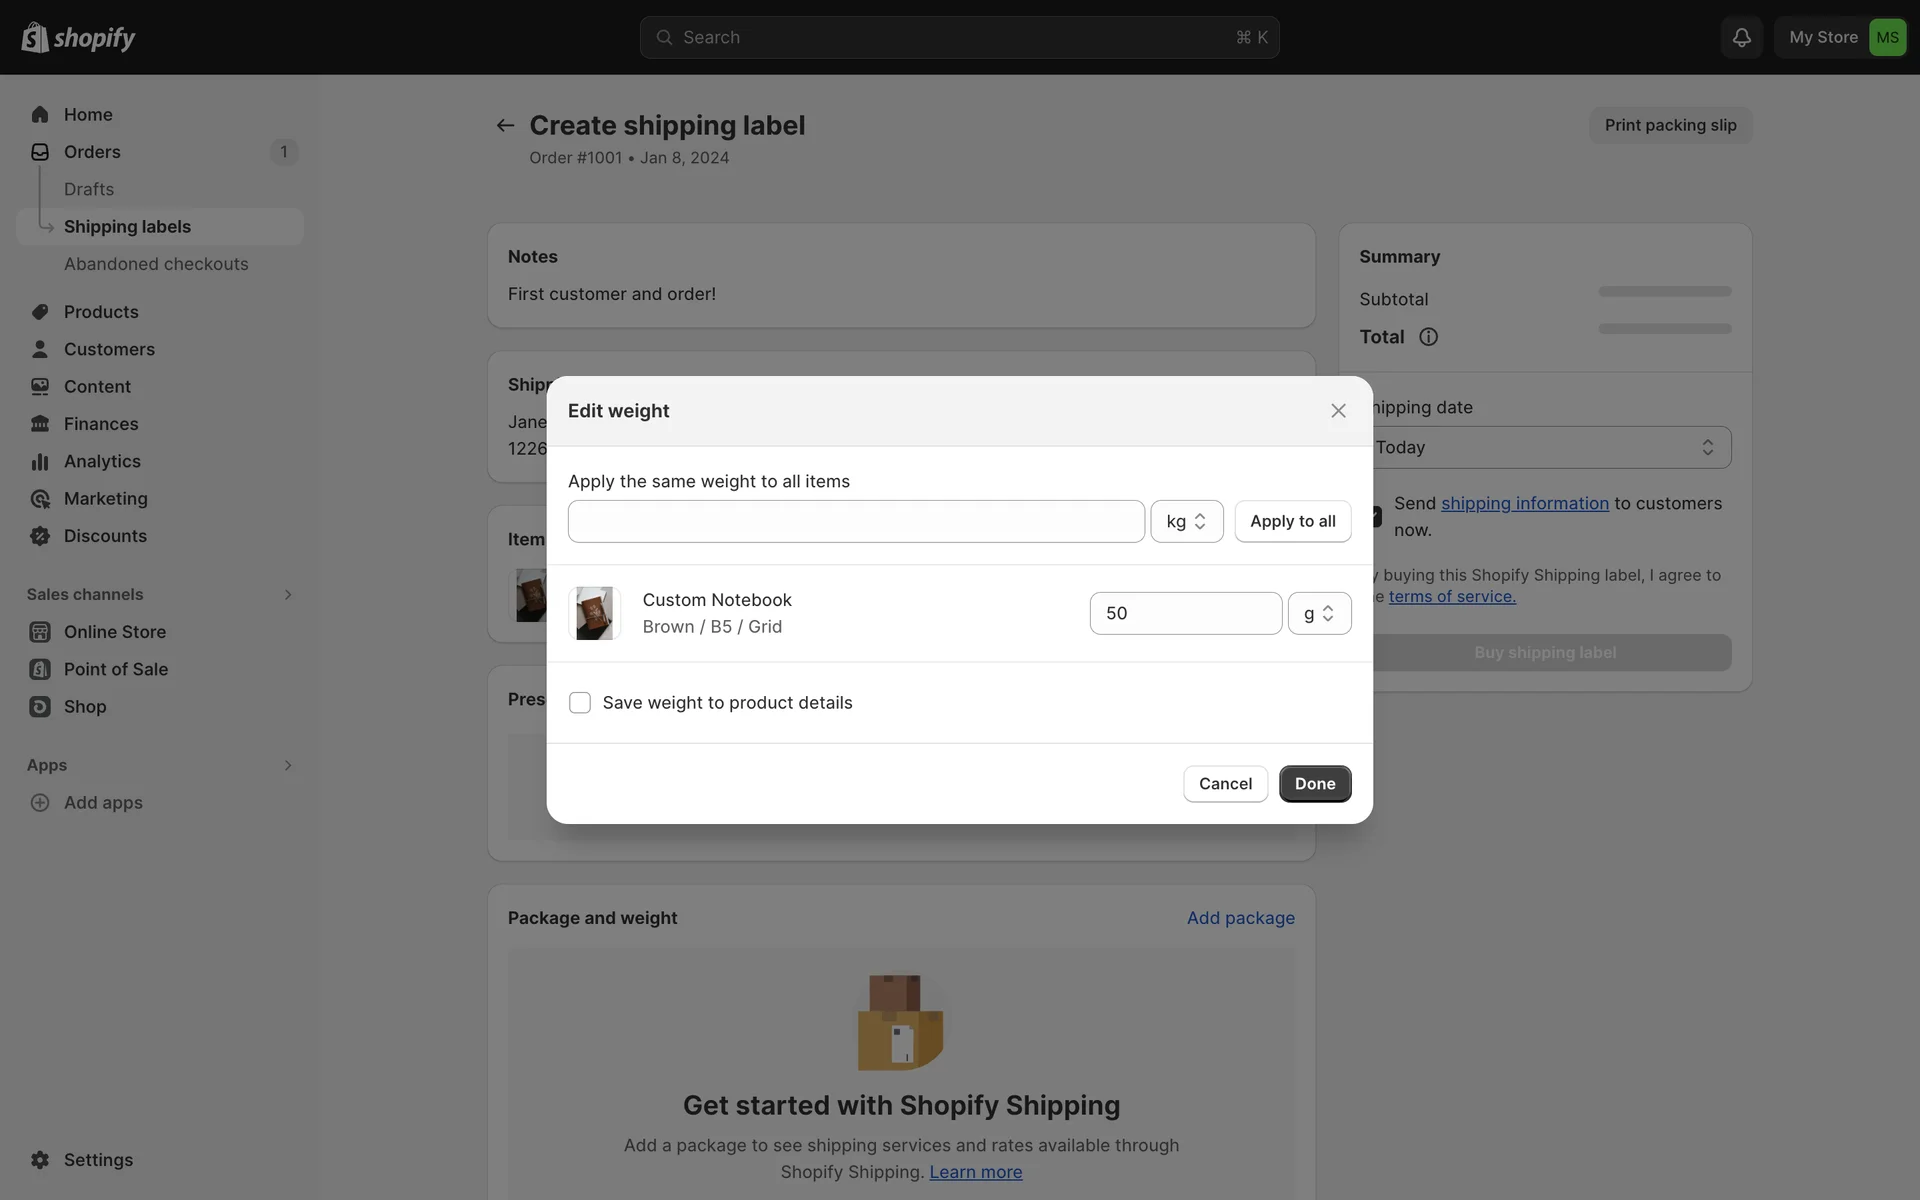Click the apply-same-weight input field

856,521
